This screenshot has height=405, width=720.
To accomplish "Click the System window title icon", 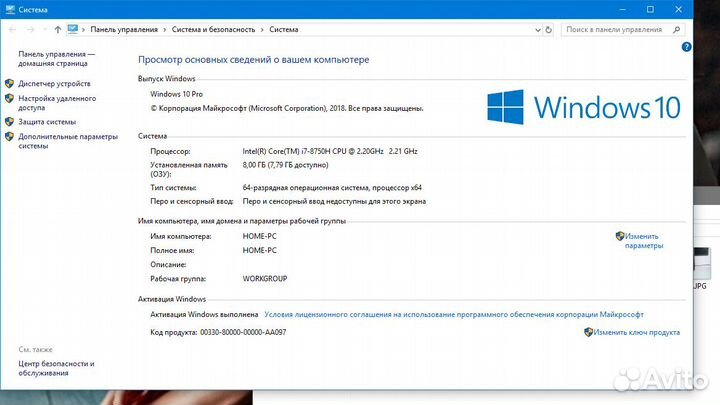I will pos(10,9).
